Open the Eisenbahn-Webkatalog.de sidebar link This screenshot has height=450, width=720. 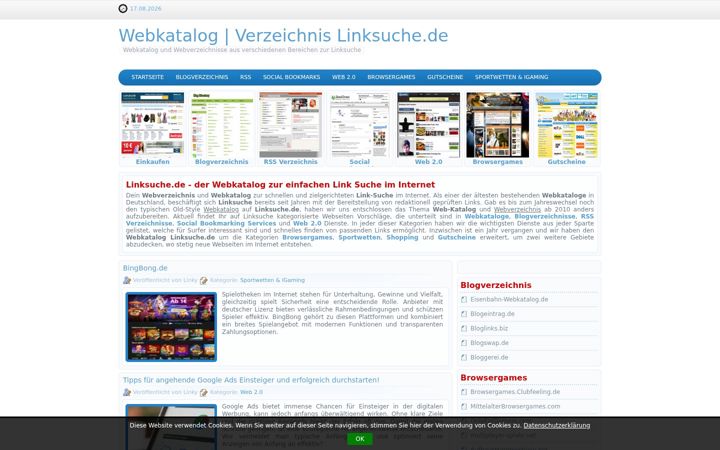point(509,299)
